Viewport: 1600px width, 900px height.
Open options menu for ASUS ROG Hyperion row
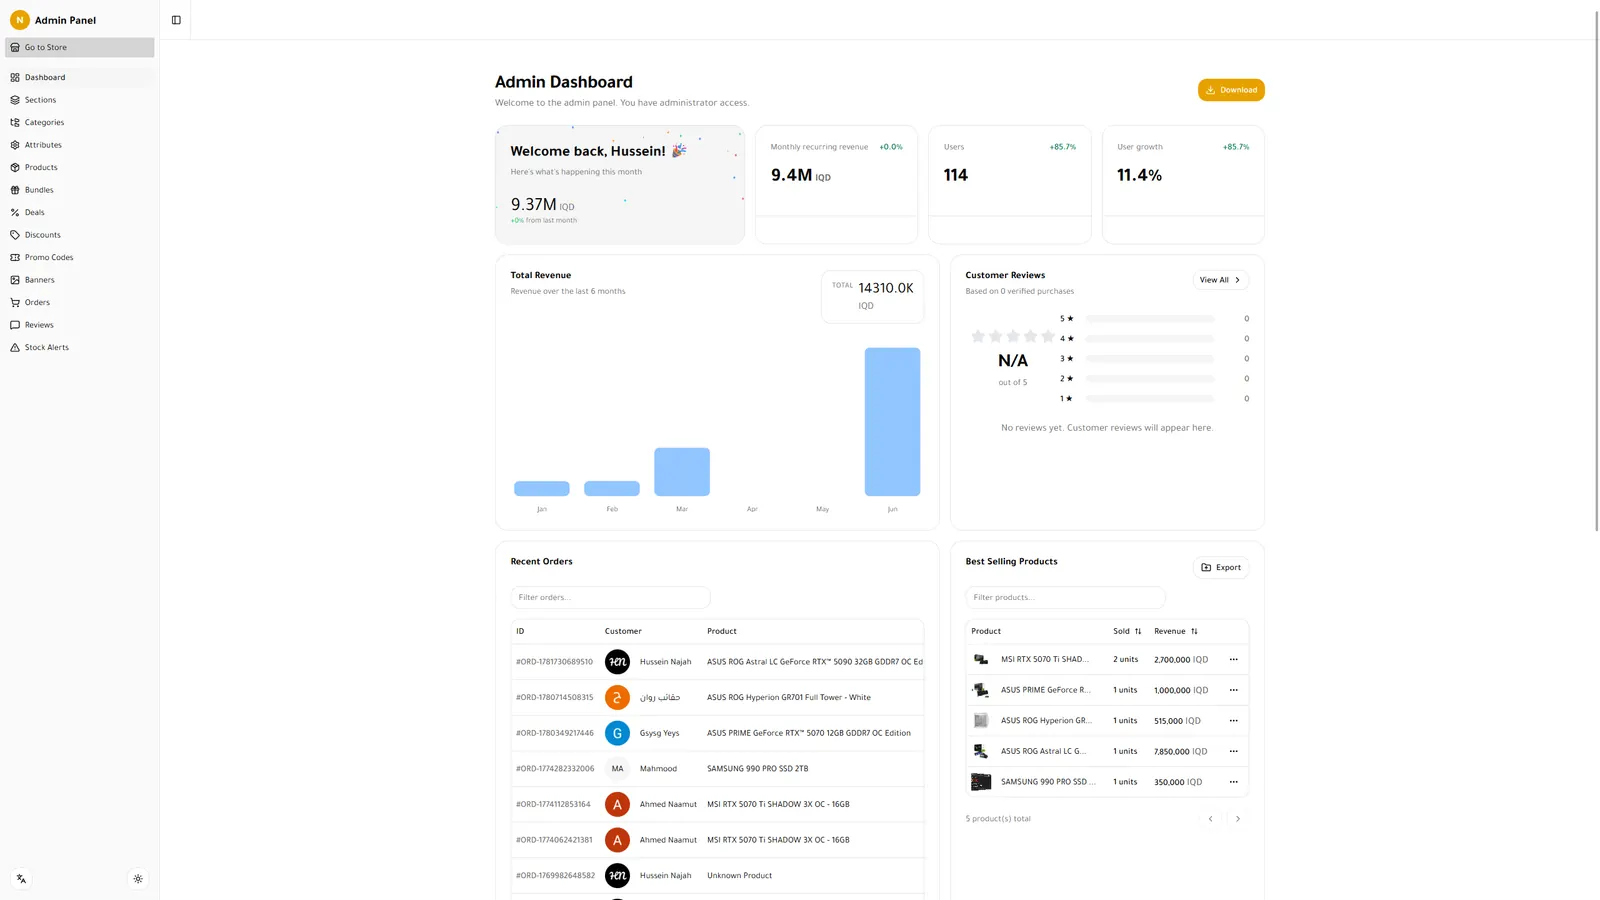click(x=1233, y=720)
